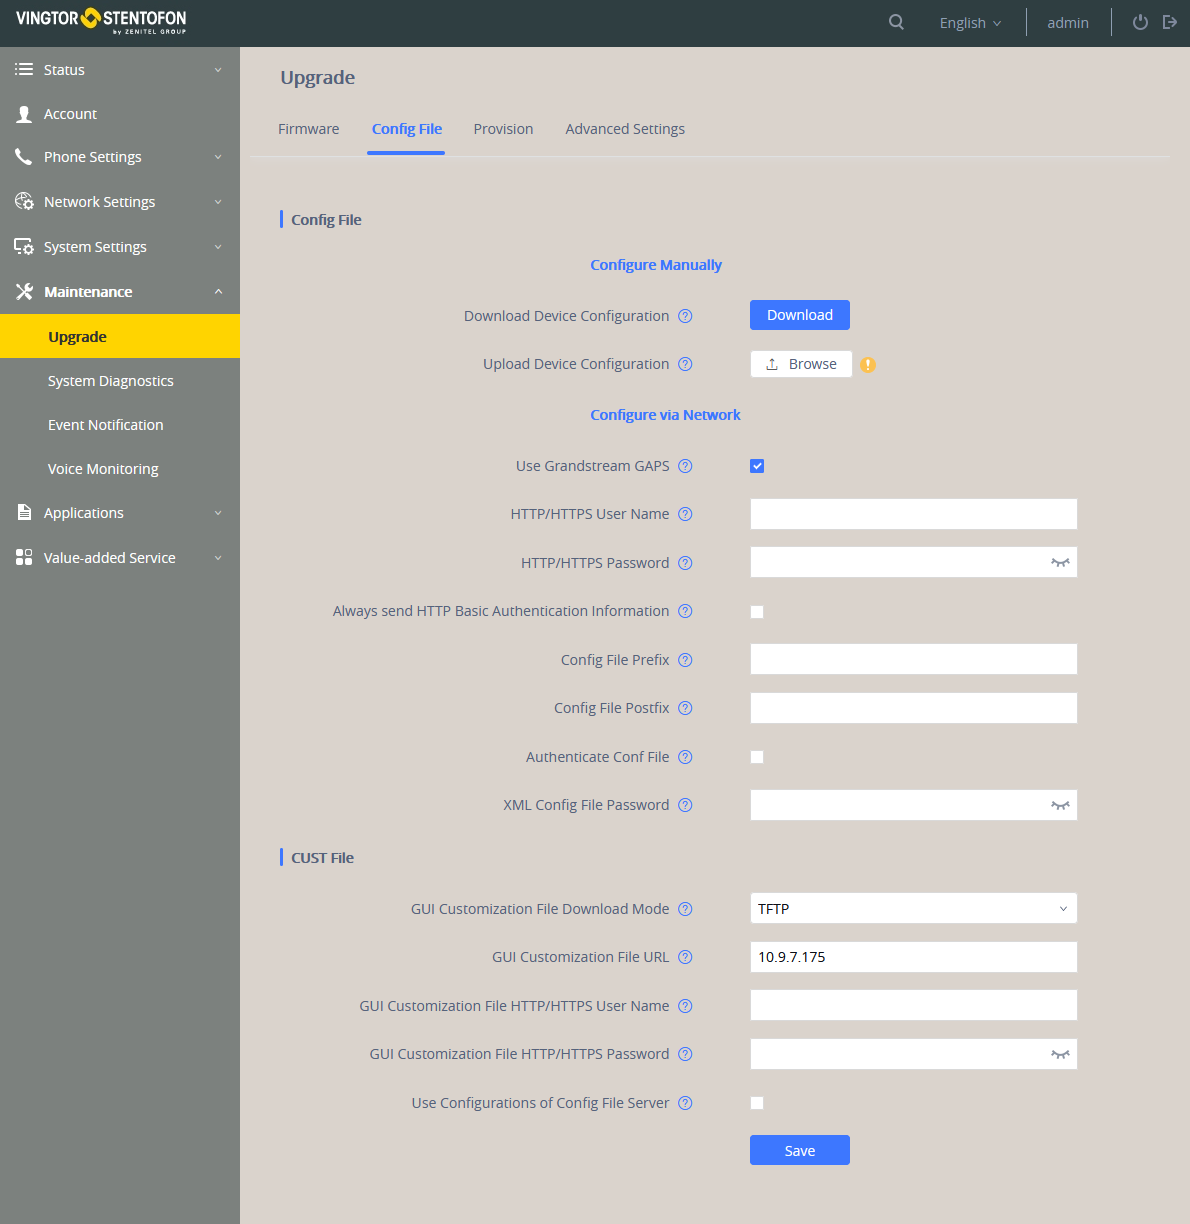Switch to the Provision tab

(x=503, y=129)
